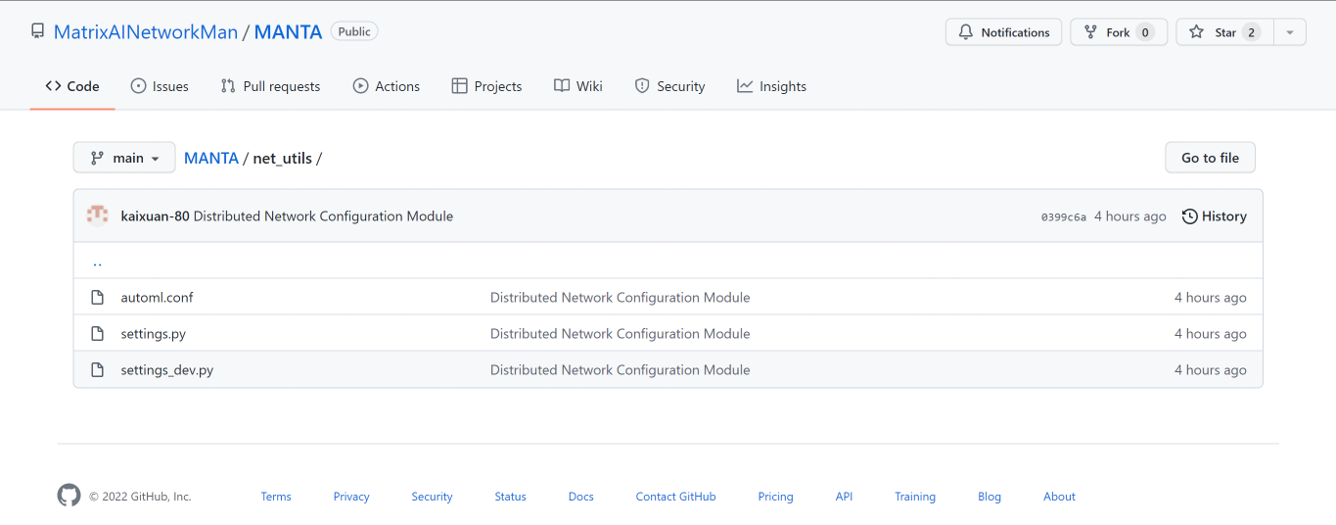Screen dimensions: 1336x525
Task: Open kaixuan-80 author profile link
Action: tap(155, 216)
